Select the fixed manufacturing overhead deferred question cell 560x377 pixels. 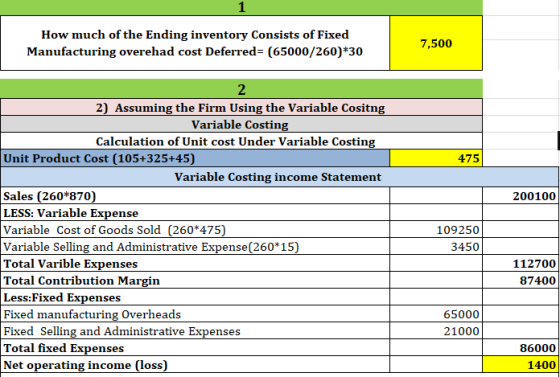pos(195,43)
